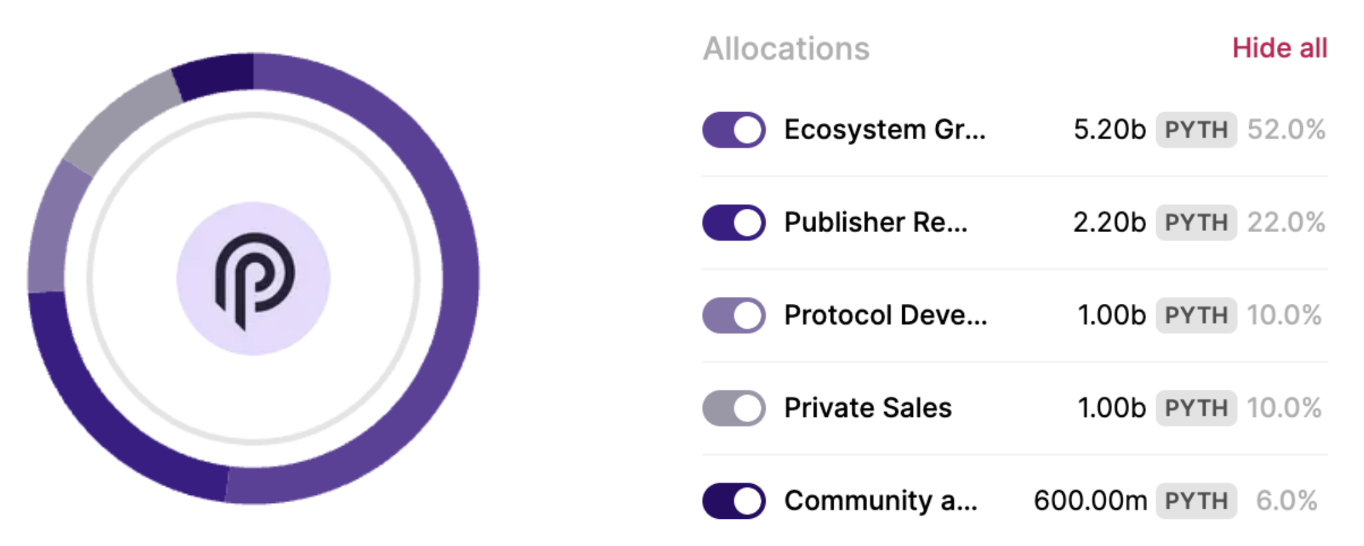The width and height of the screenshot is (1364, 546).
Task: Click the Publisher Rewards label
Action: (x=875, y=222)
